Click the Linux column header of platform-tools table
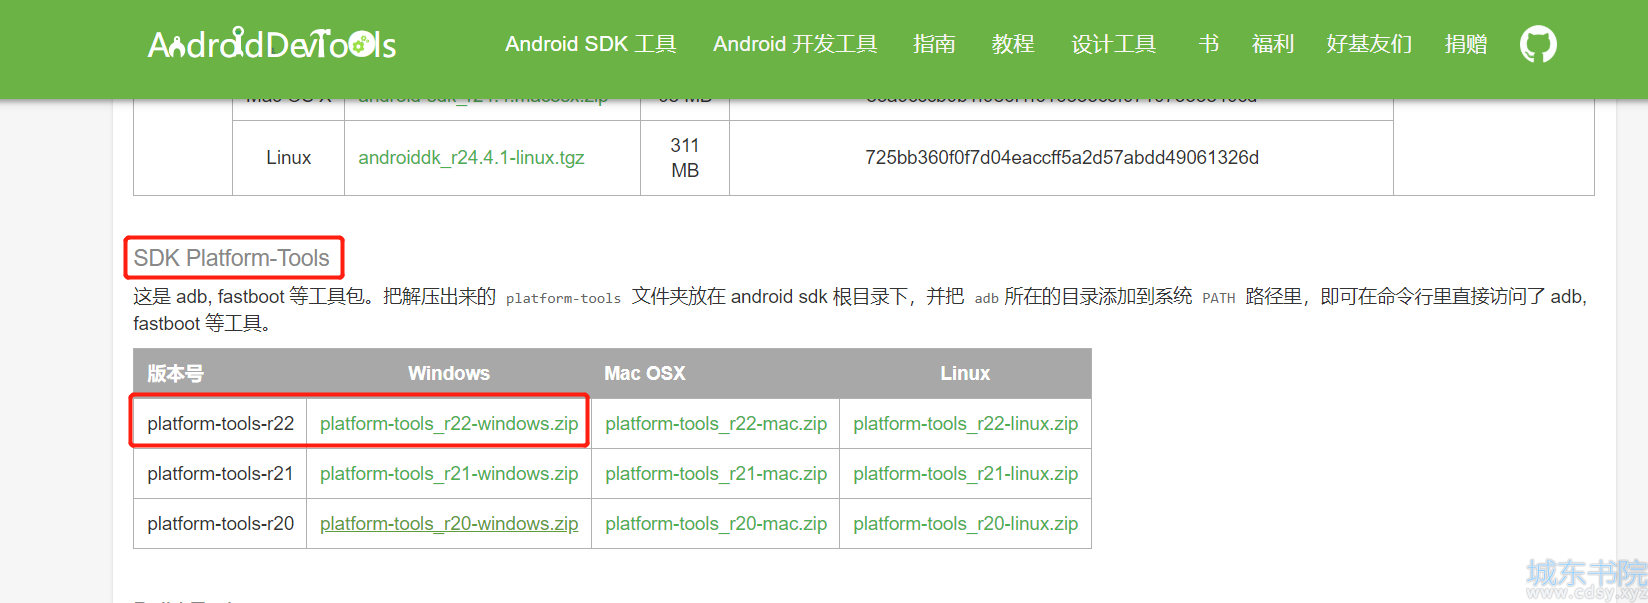 pyautogui.click(x=965, y=374)
